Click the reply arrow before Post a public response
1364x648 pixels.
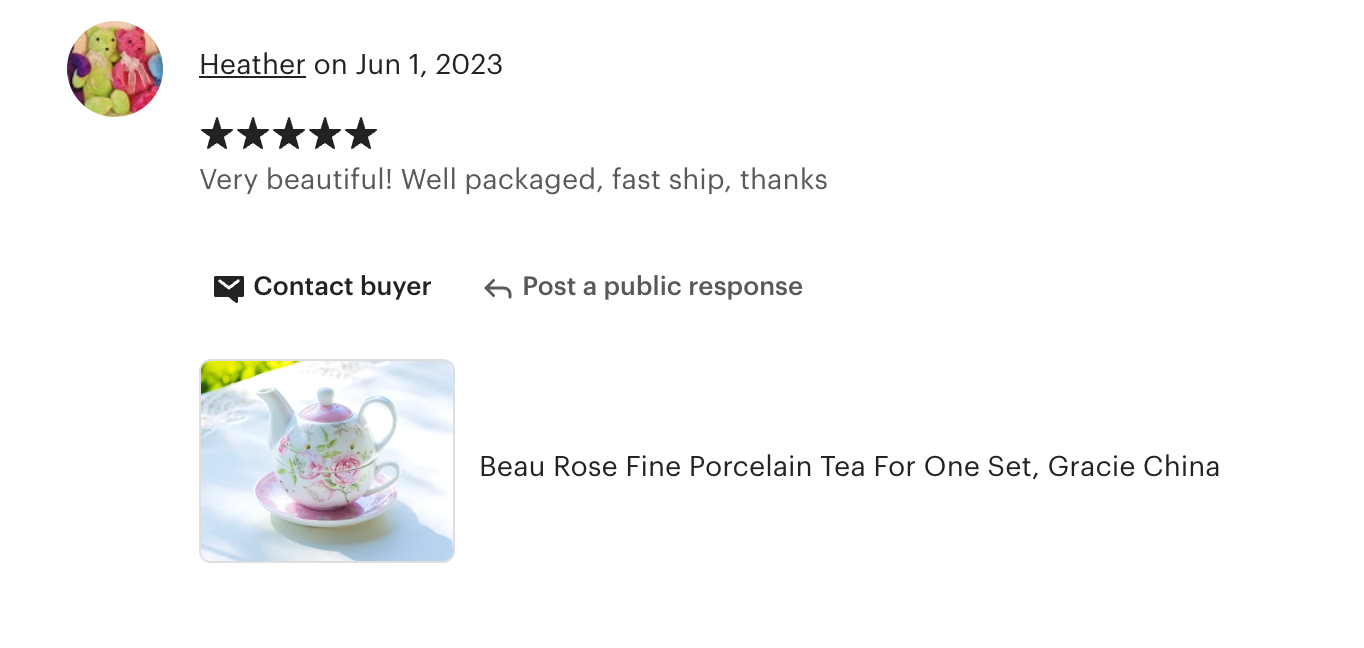(x=497, y=287)
